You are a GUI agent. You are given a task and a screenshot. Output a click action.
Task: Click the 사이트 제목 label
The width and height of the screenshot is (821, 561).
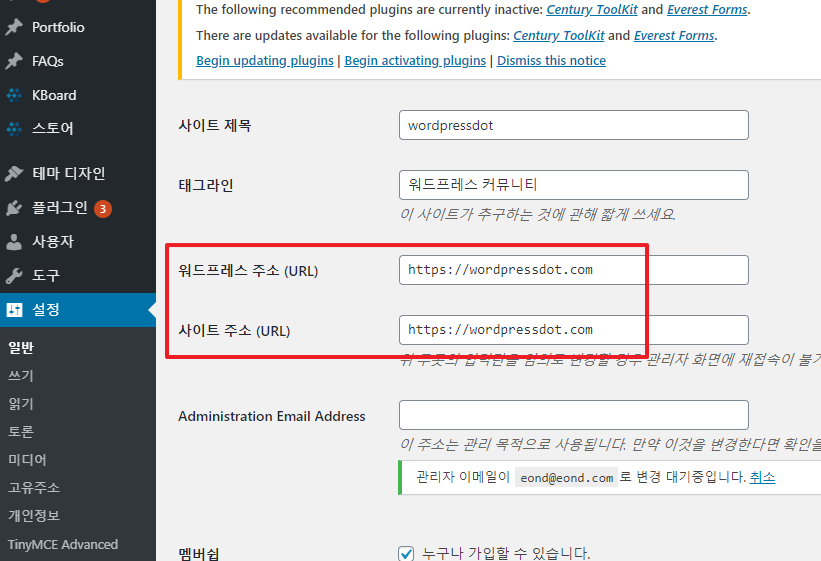coord(215,126)
